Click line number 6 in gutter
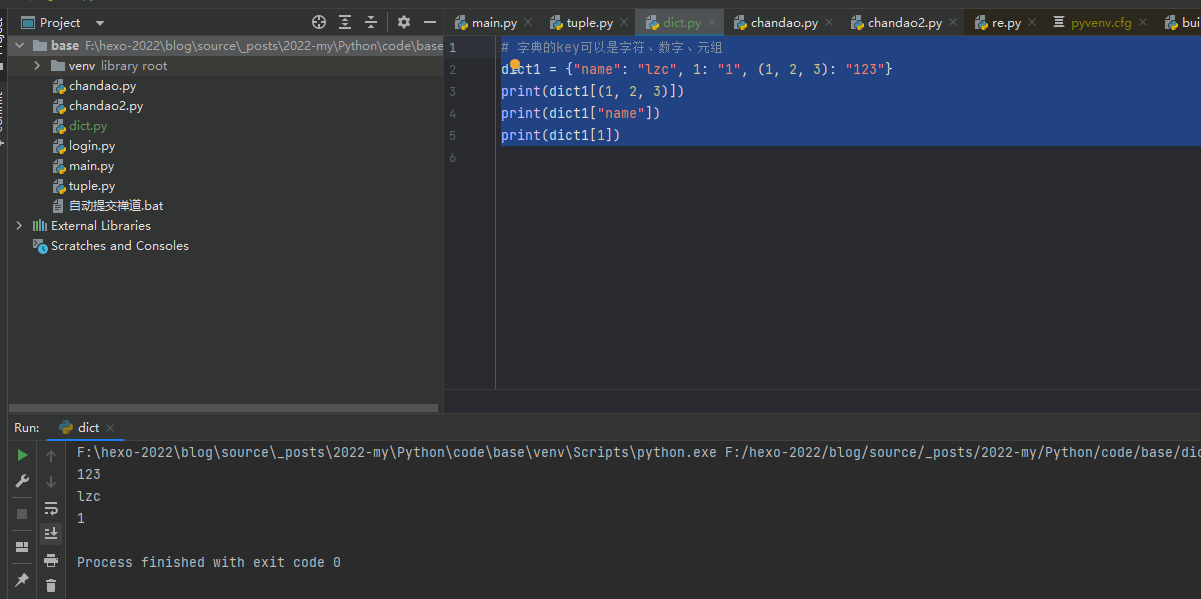1201x599 pixels. (x=453, y=157)
